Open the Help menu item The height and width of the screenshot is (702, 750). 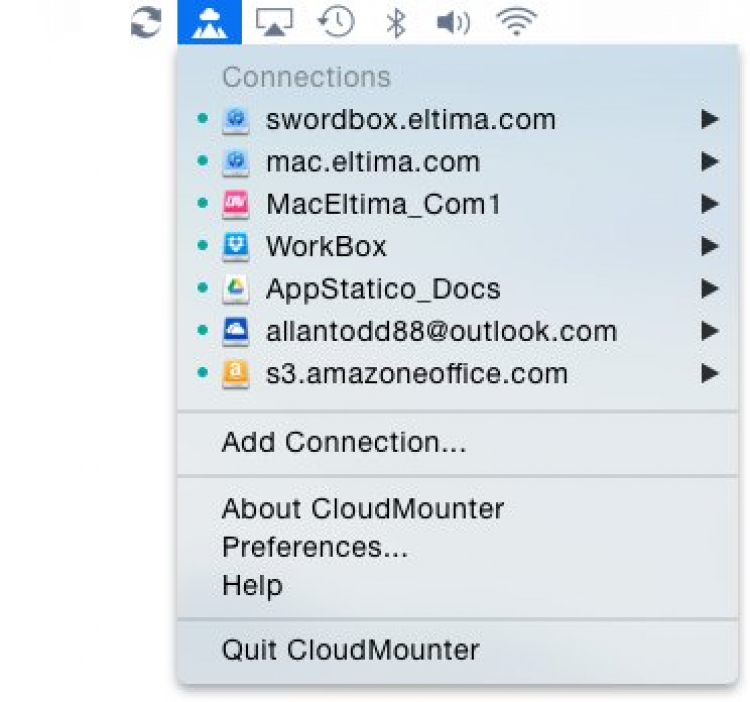tap(458, 585)
